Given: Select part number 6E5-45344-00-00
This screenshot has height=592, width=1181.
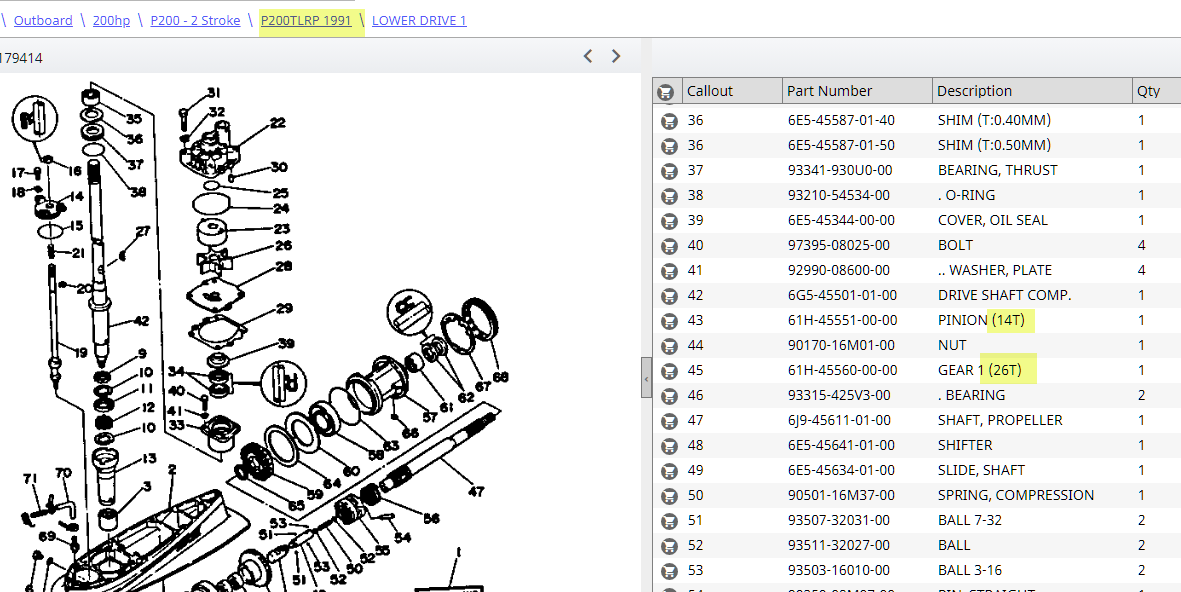Looking at the screenshot, I should click(x=841, y=220).
